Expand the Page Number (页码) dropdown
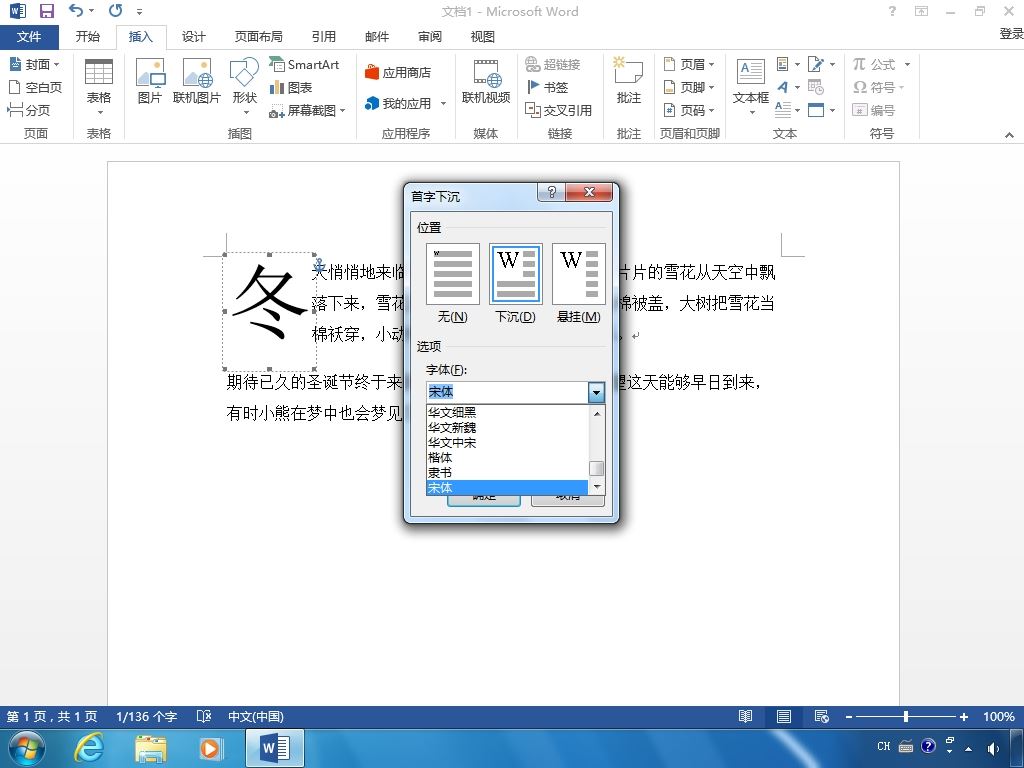This screenshot has height=768, width=1024. coord(690,110)
